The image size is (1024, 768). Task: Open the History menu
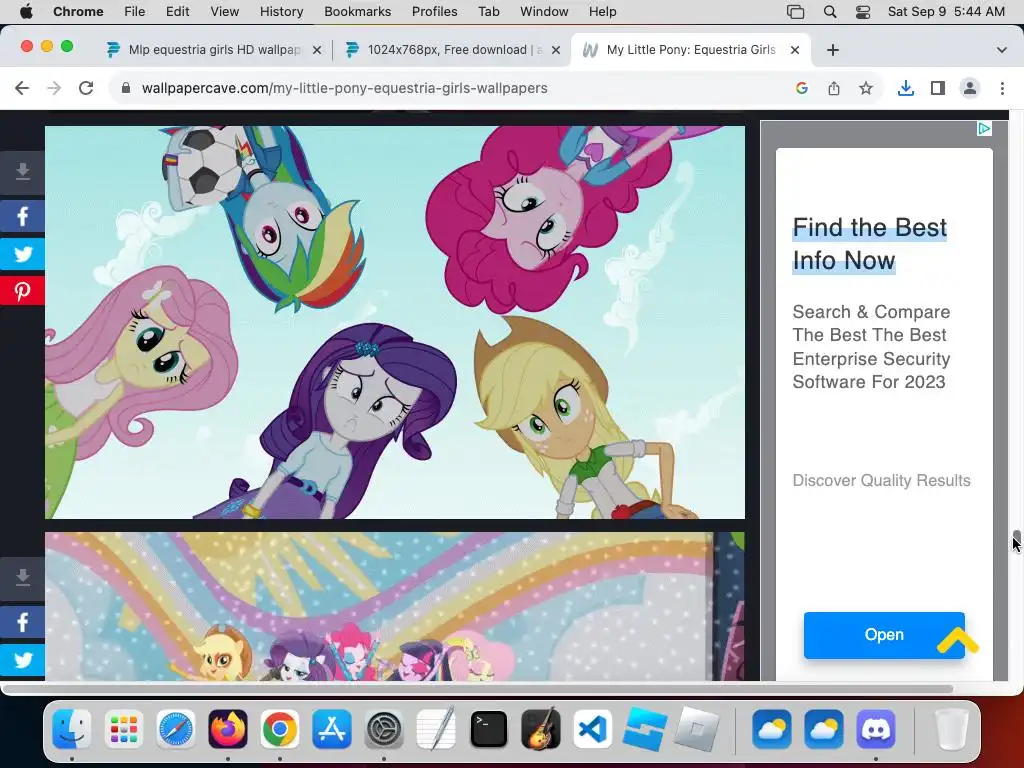coord(281,12)
